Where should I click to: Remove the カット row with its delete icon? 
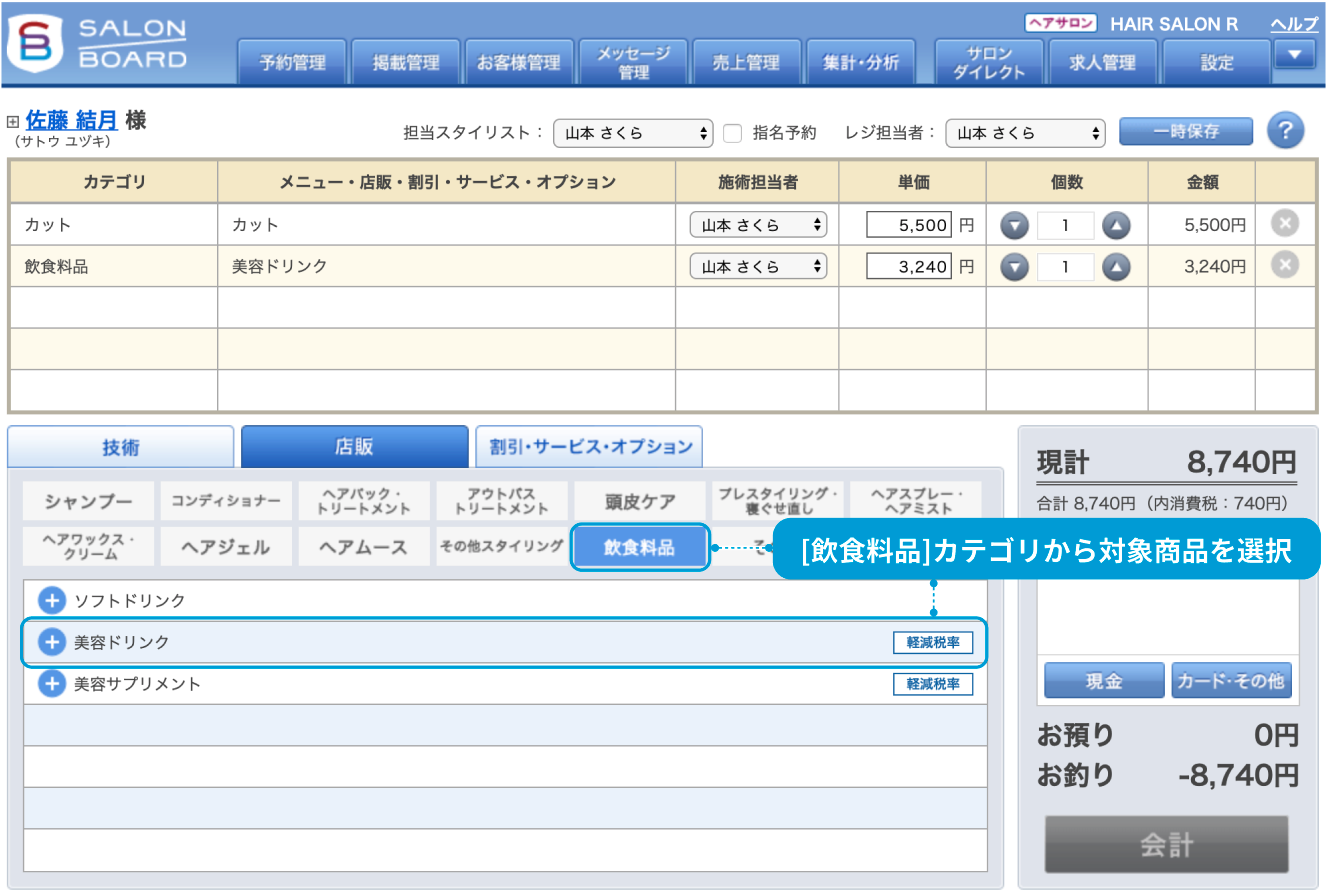(x=1285, y=224)
